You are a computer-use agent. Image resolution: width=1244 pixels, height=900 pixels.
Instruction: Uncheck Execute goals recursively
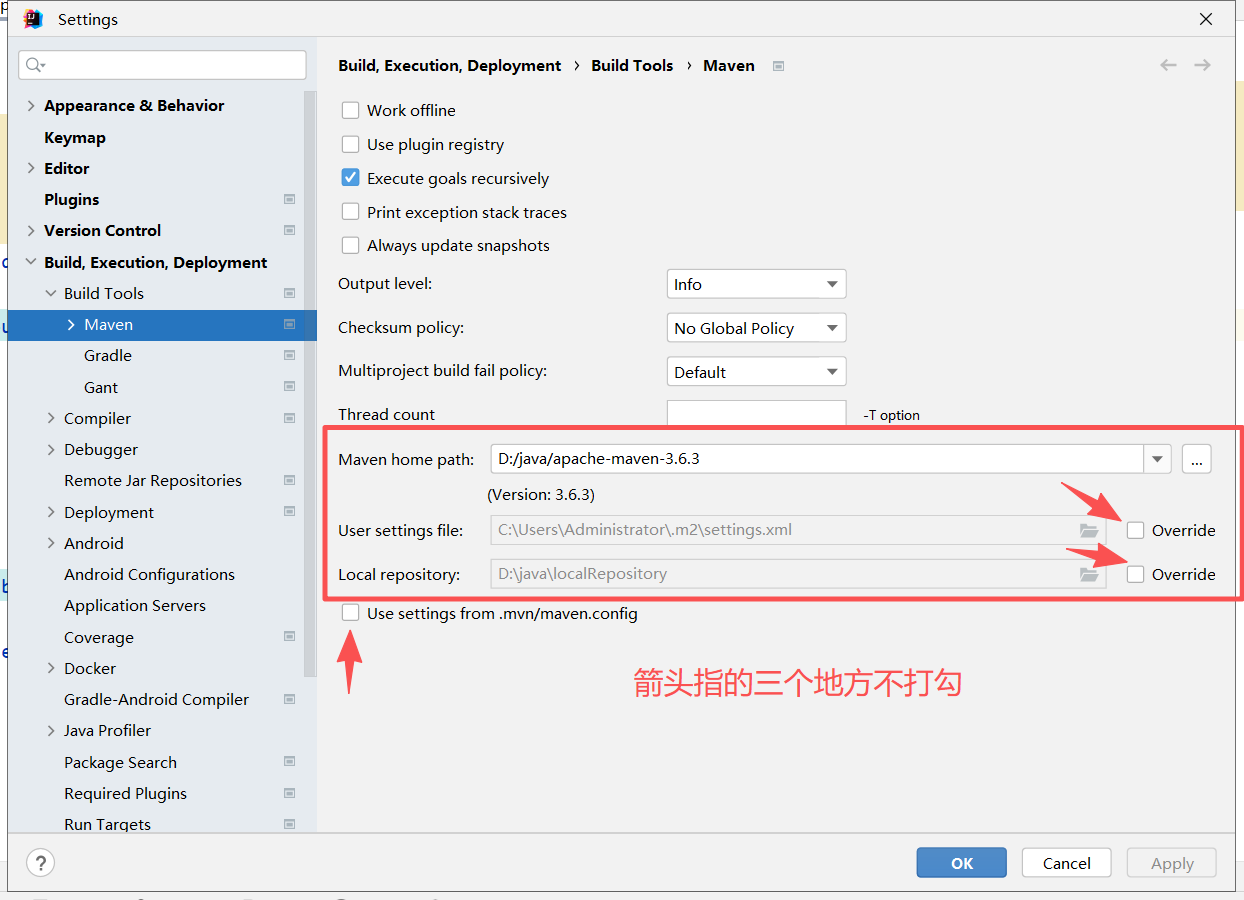[350, 178]
